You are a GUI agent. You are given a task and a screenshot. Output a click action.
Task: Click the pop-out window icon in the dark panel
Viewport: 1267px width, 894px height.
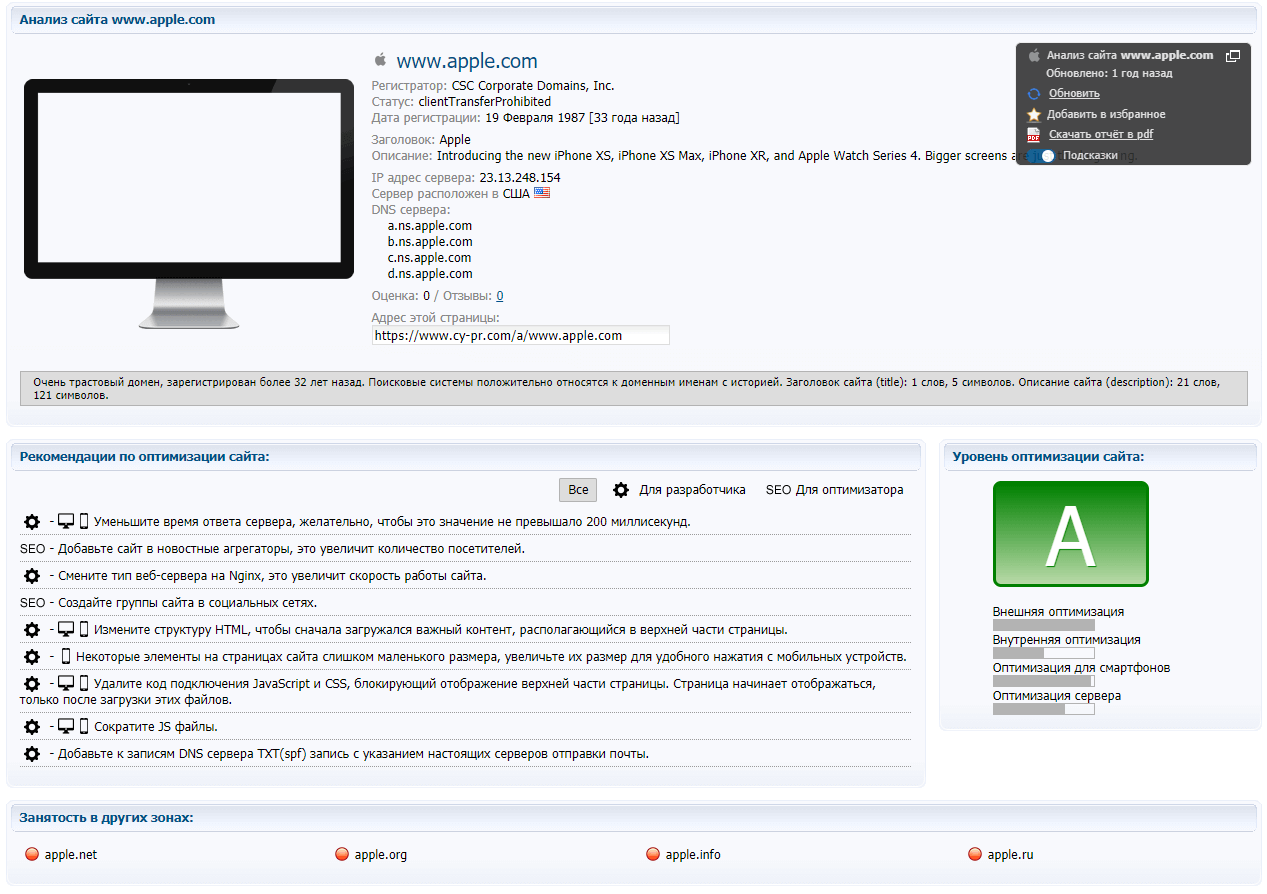click(1233, 56)
